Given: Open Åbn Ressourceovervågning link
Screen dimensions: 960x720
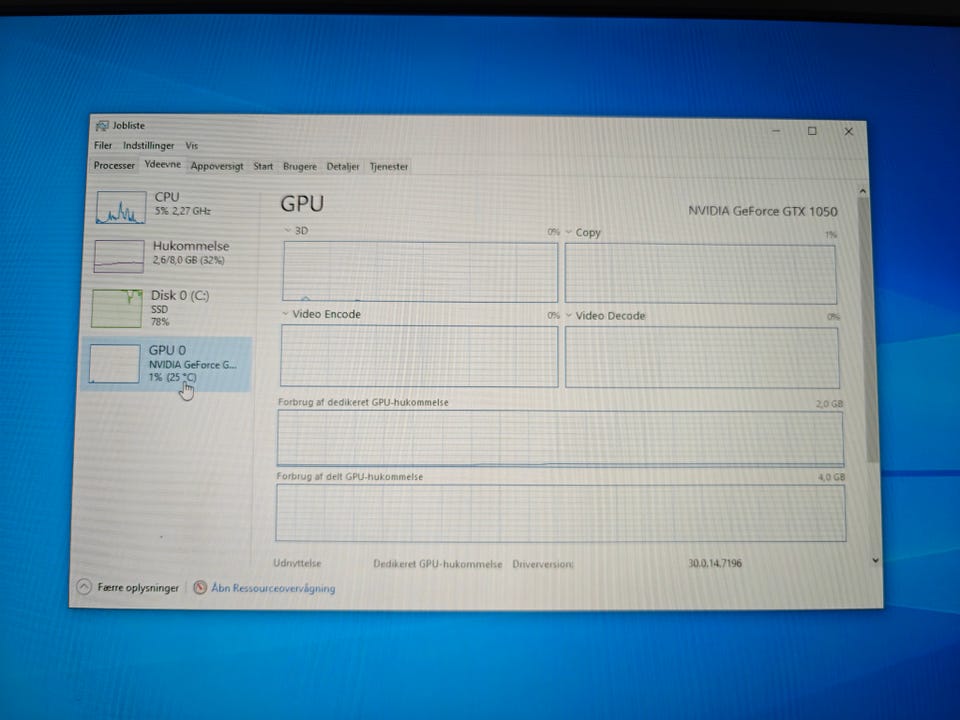Looking at the screenshot, I should tap(273, 588).
